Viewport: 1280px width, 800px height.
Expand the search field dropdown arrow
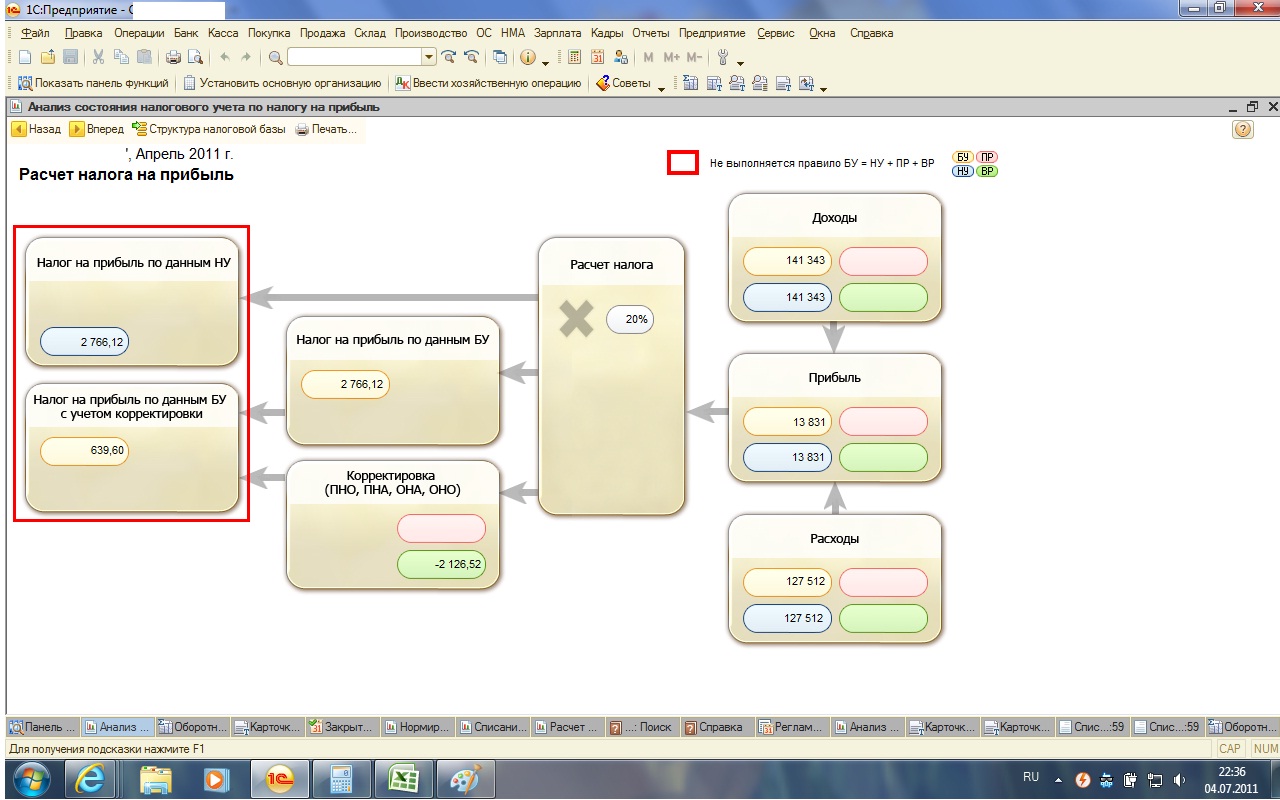(429, 57)
